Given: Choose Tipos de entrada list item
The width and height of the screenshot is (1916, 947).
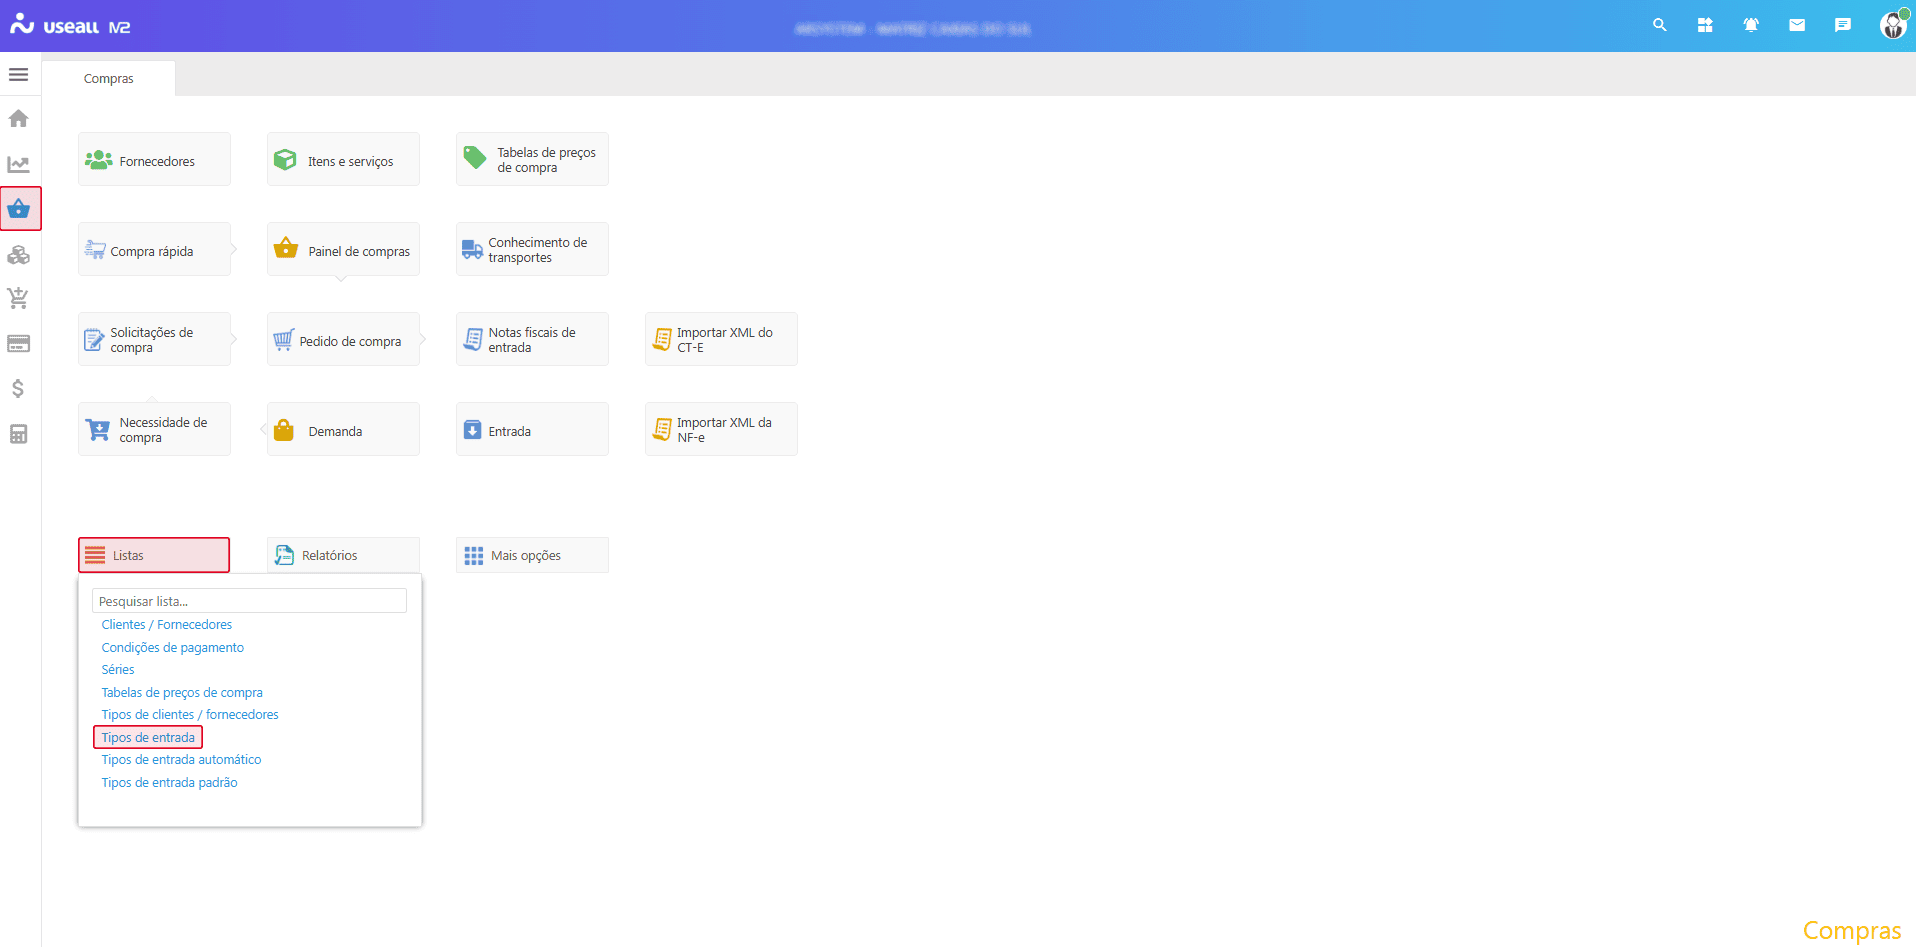Looking at the screenshot, I should (148, 738).
